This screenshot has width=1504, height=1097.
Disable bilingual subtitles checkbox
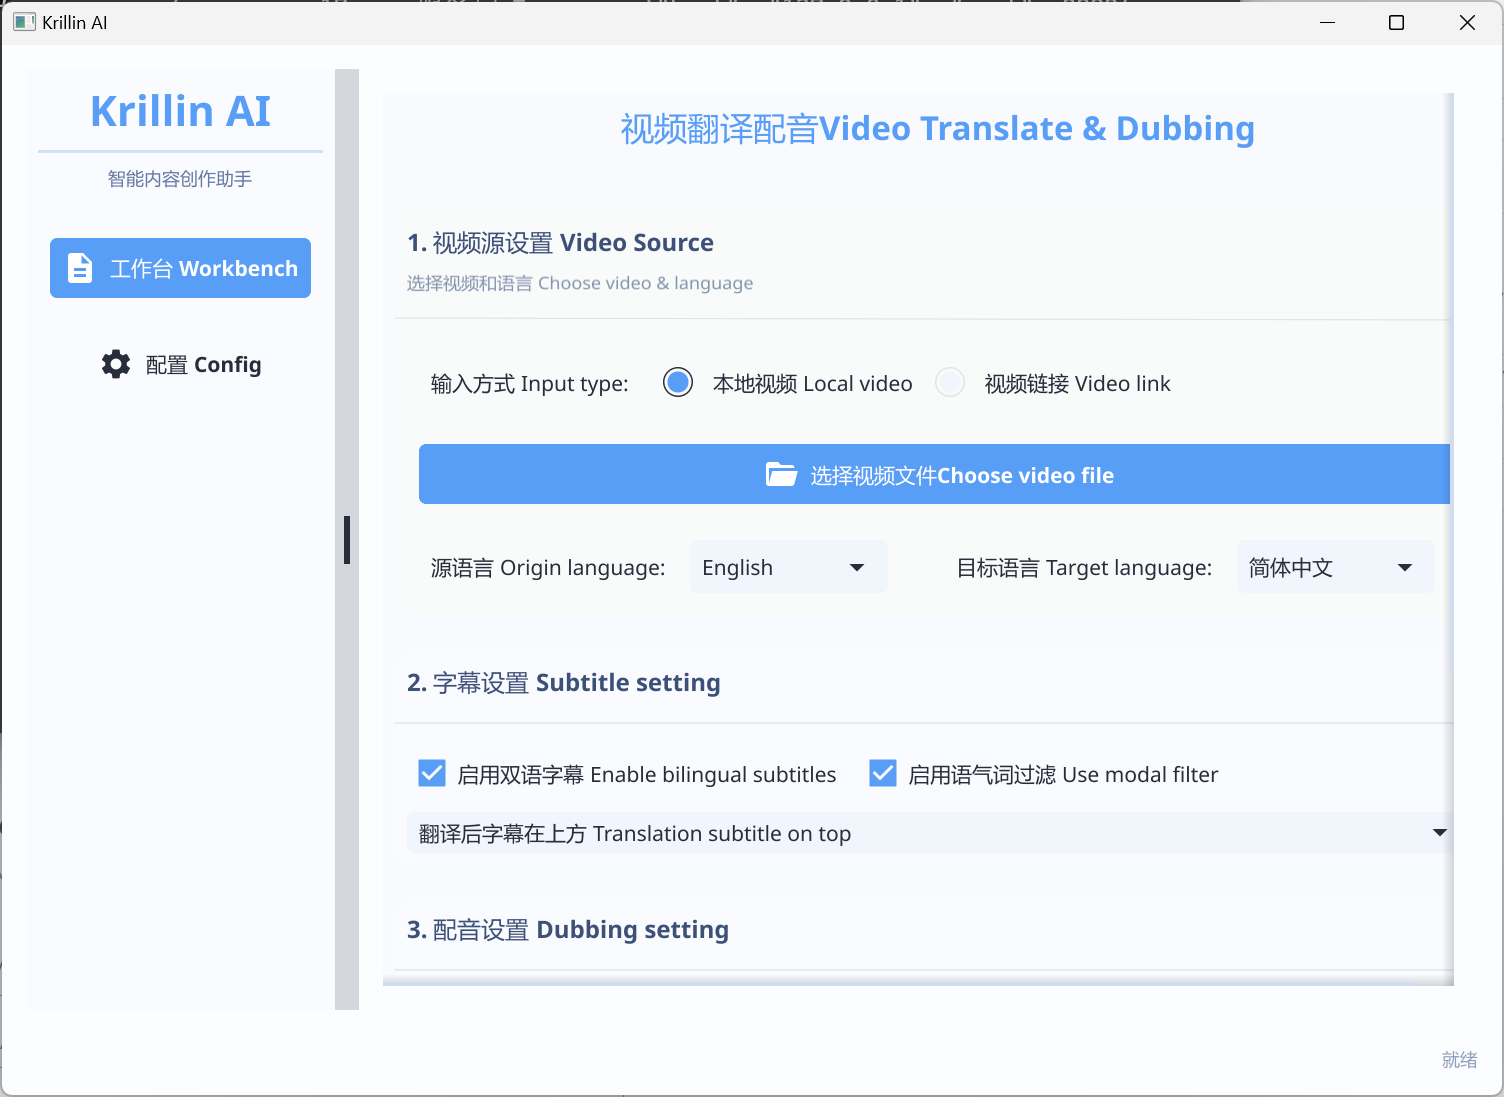(431, 773)
